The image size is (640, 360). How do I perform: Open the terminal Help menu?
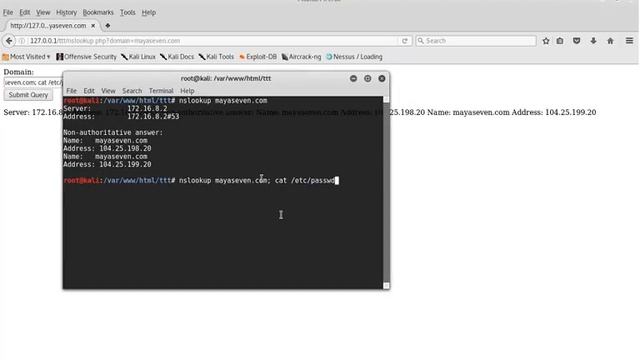pyautogui.click(x=187, y=91)
